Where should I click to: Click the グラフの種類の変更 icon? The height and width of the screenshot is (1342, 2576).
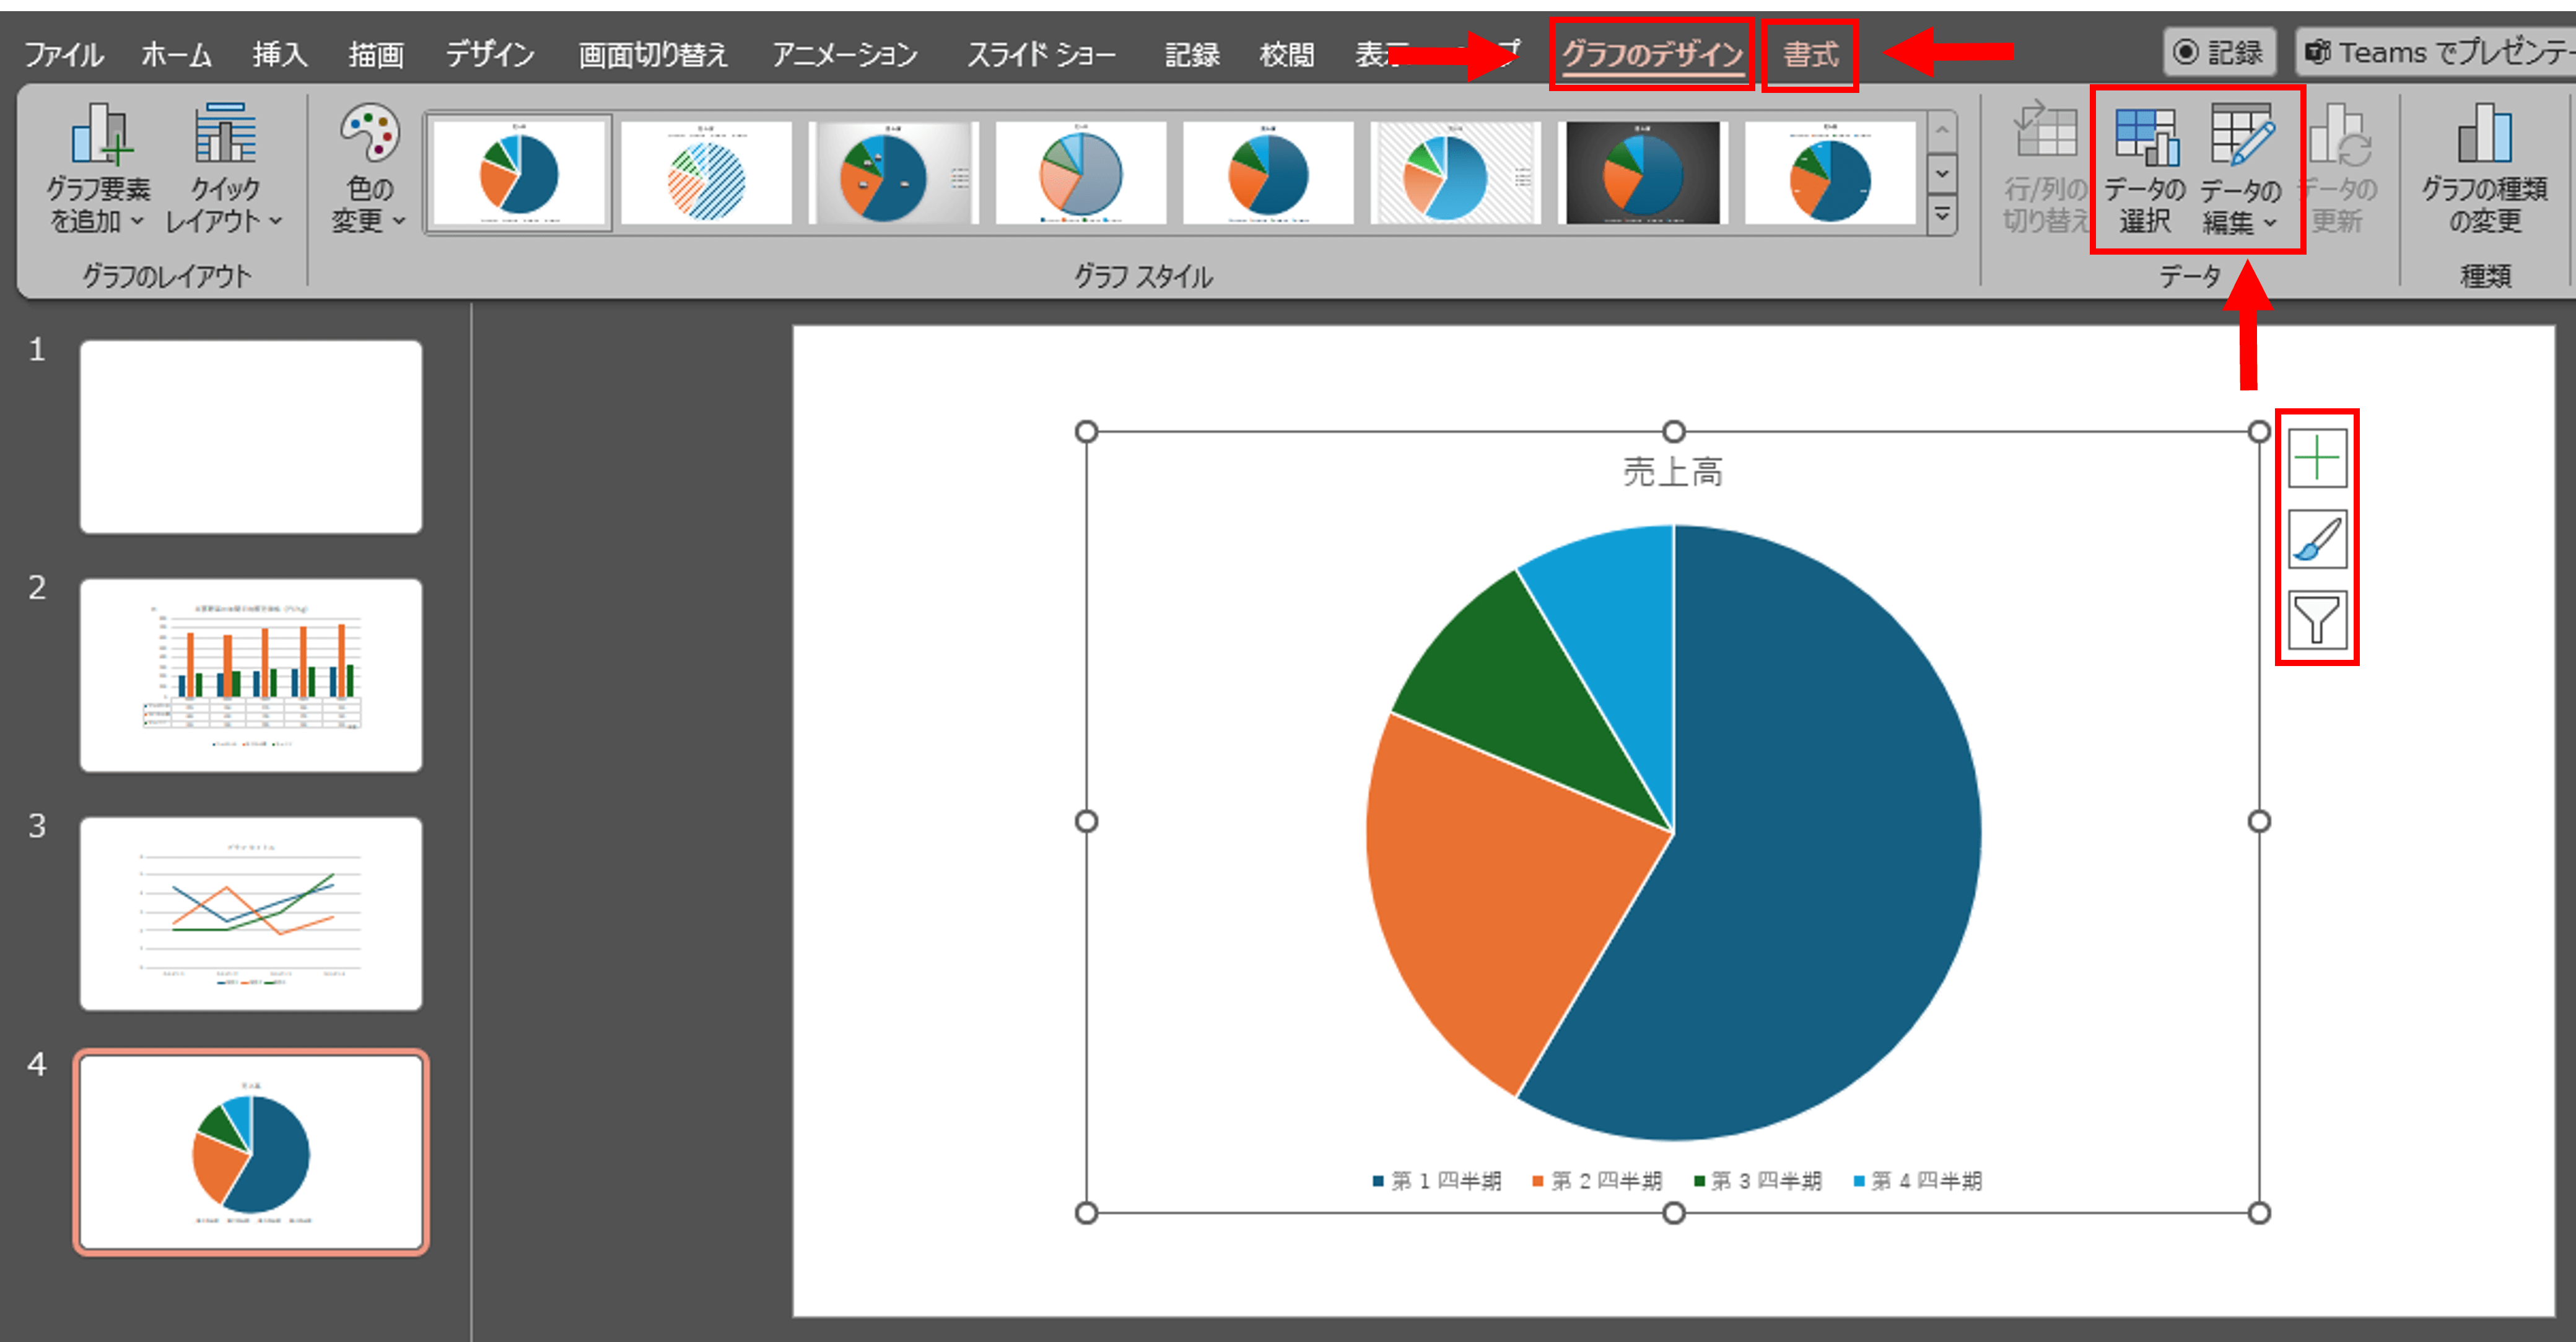(x=2484, y=168)
